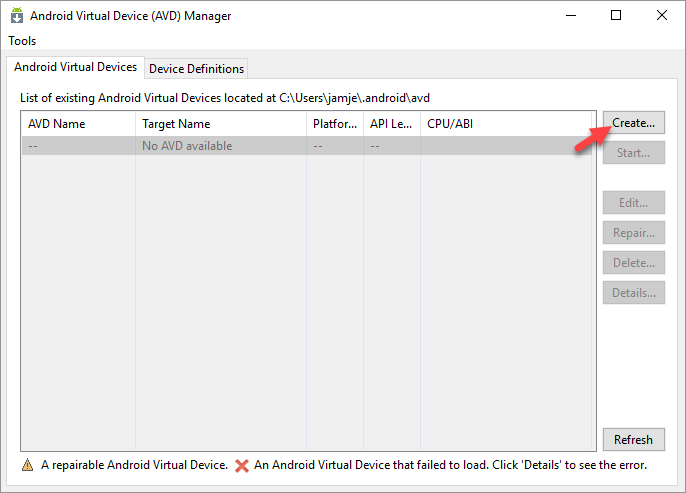Maximize the AVD Manager window

[616, 15]
